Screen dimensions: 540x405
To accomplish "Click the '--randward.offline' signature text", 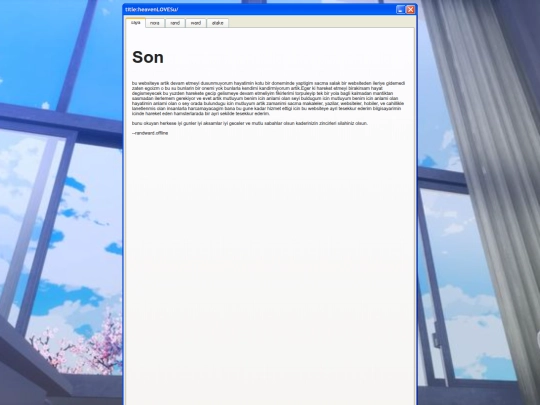I will click(150, 133).
